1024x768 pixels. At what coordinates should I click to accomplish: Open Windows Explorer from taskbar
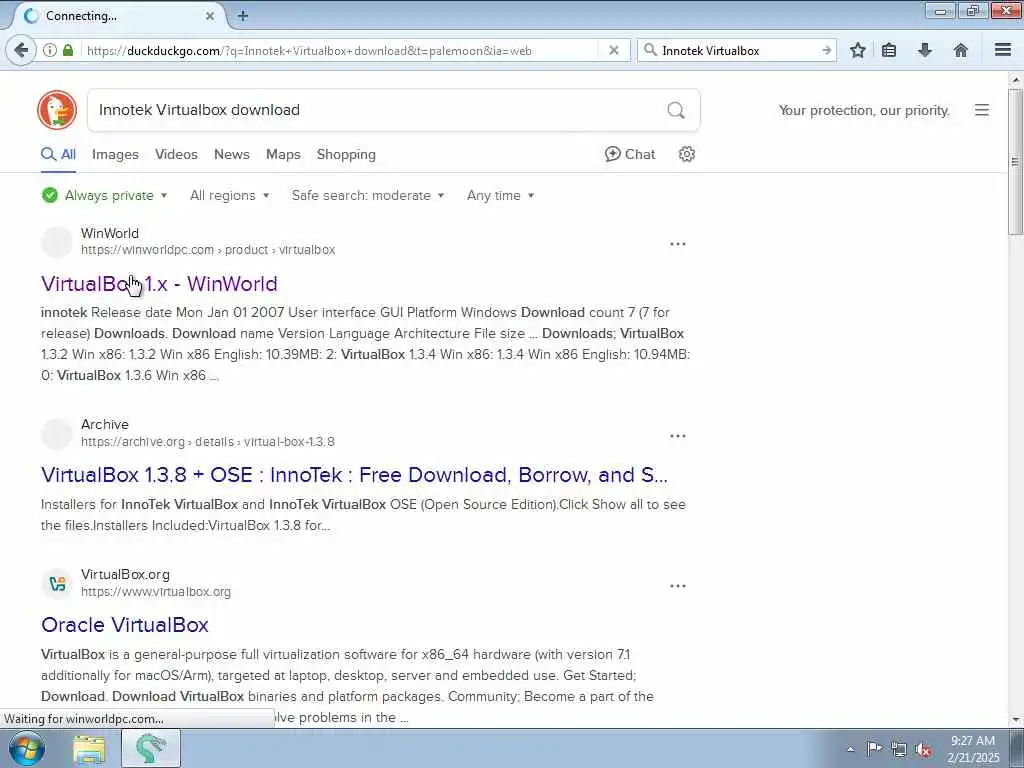89,749
